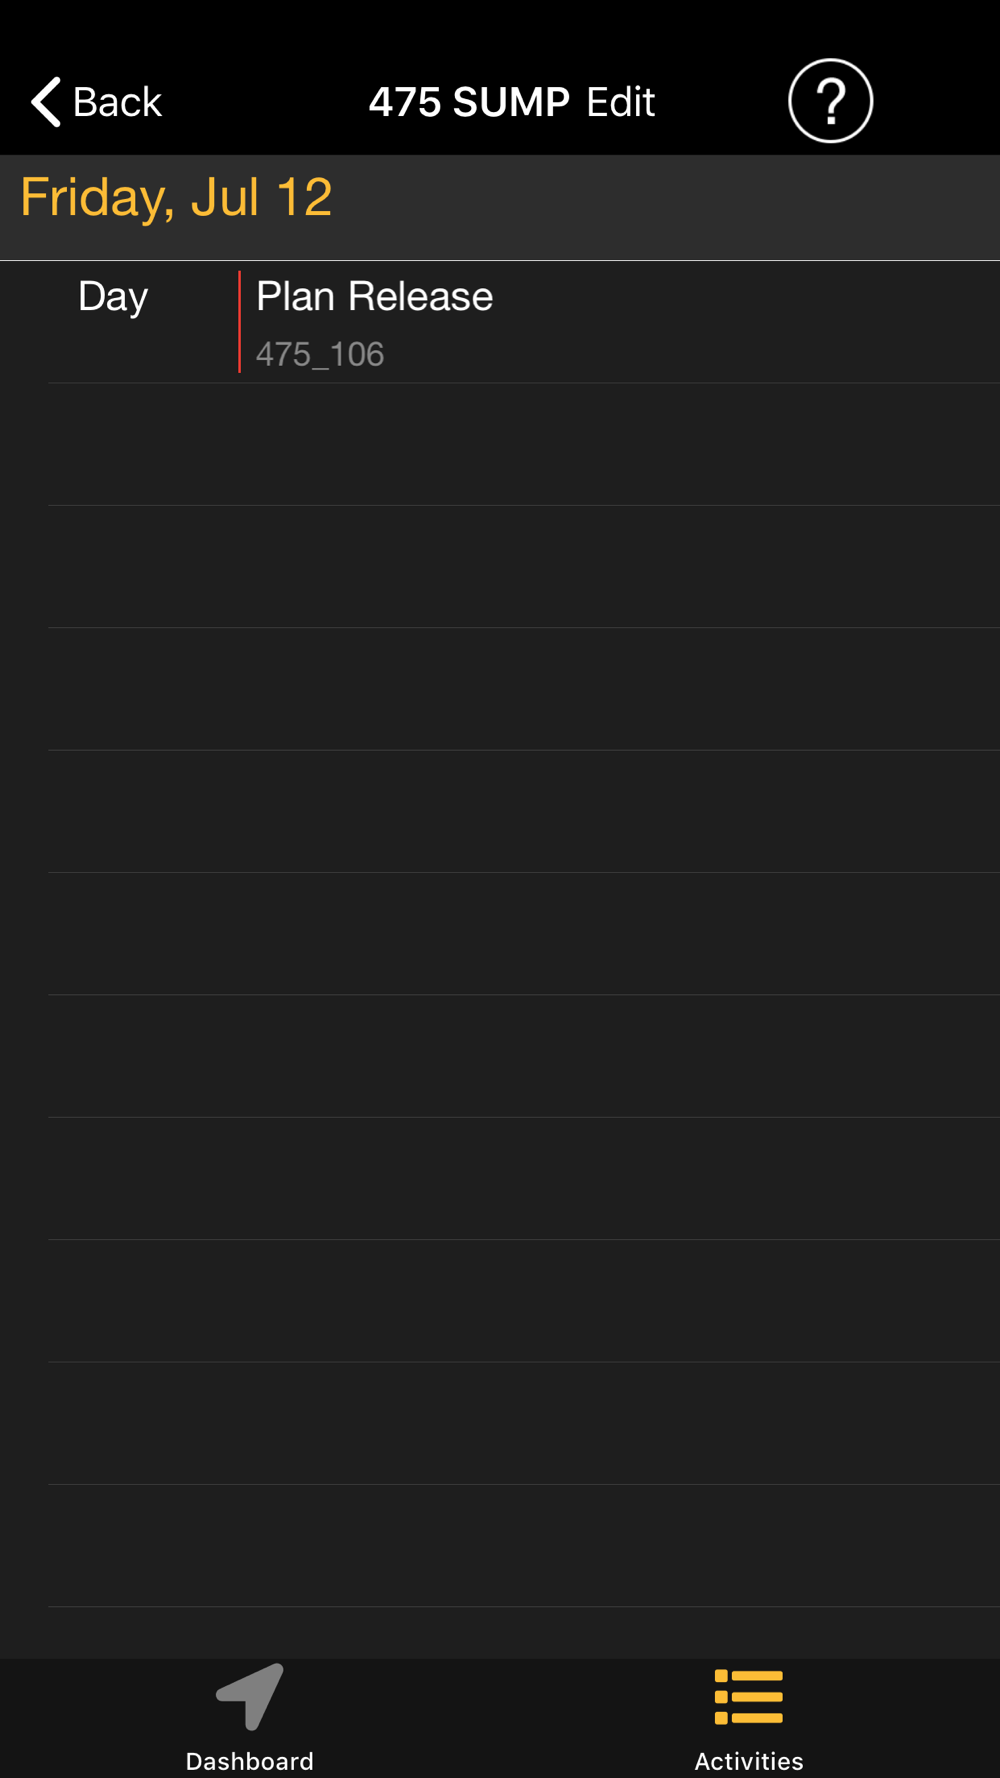Tap the Activities list icon
1000x1778 pixels.
(x=749, y=1697)
